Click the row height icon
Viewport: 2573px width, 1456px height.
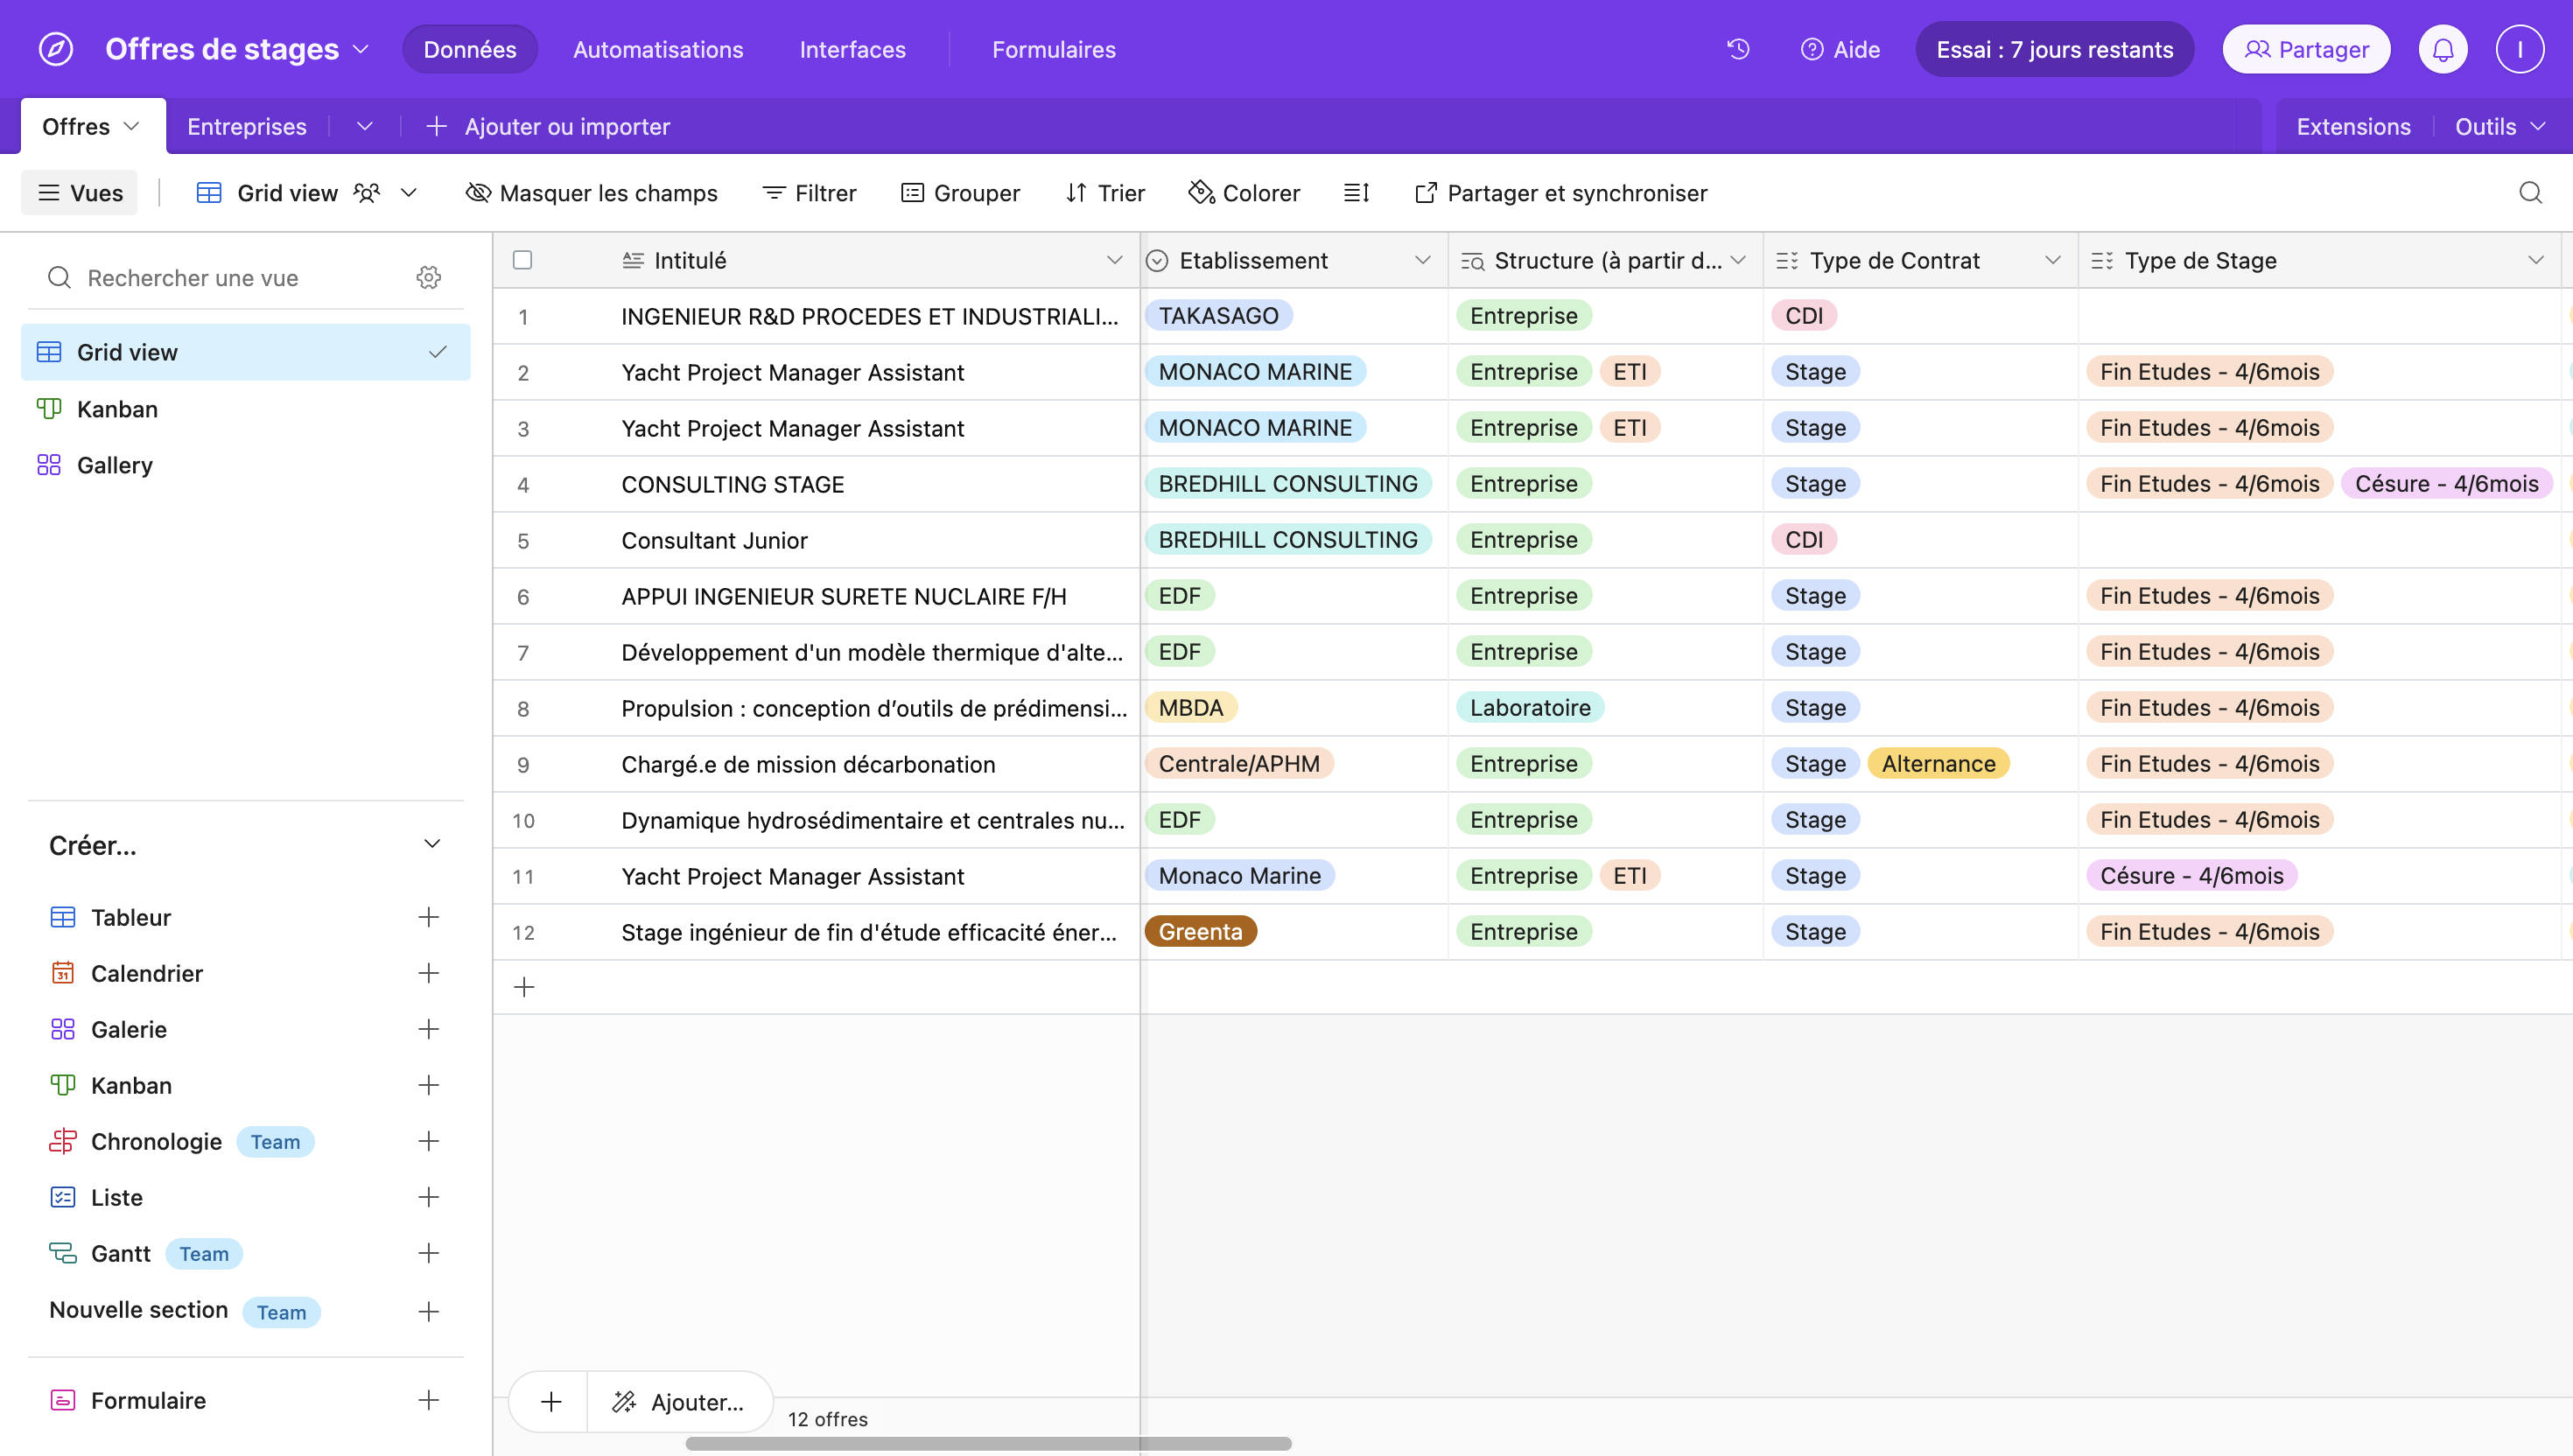pyautogui.click(x=1356, y=193)
